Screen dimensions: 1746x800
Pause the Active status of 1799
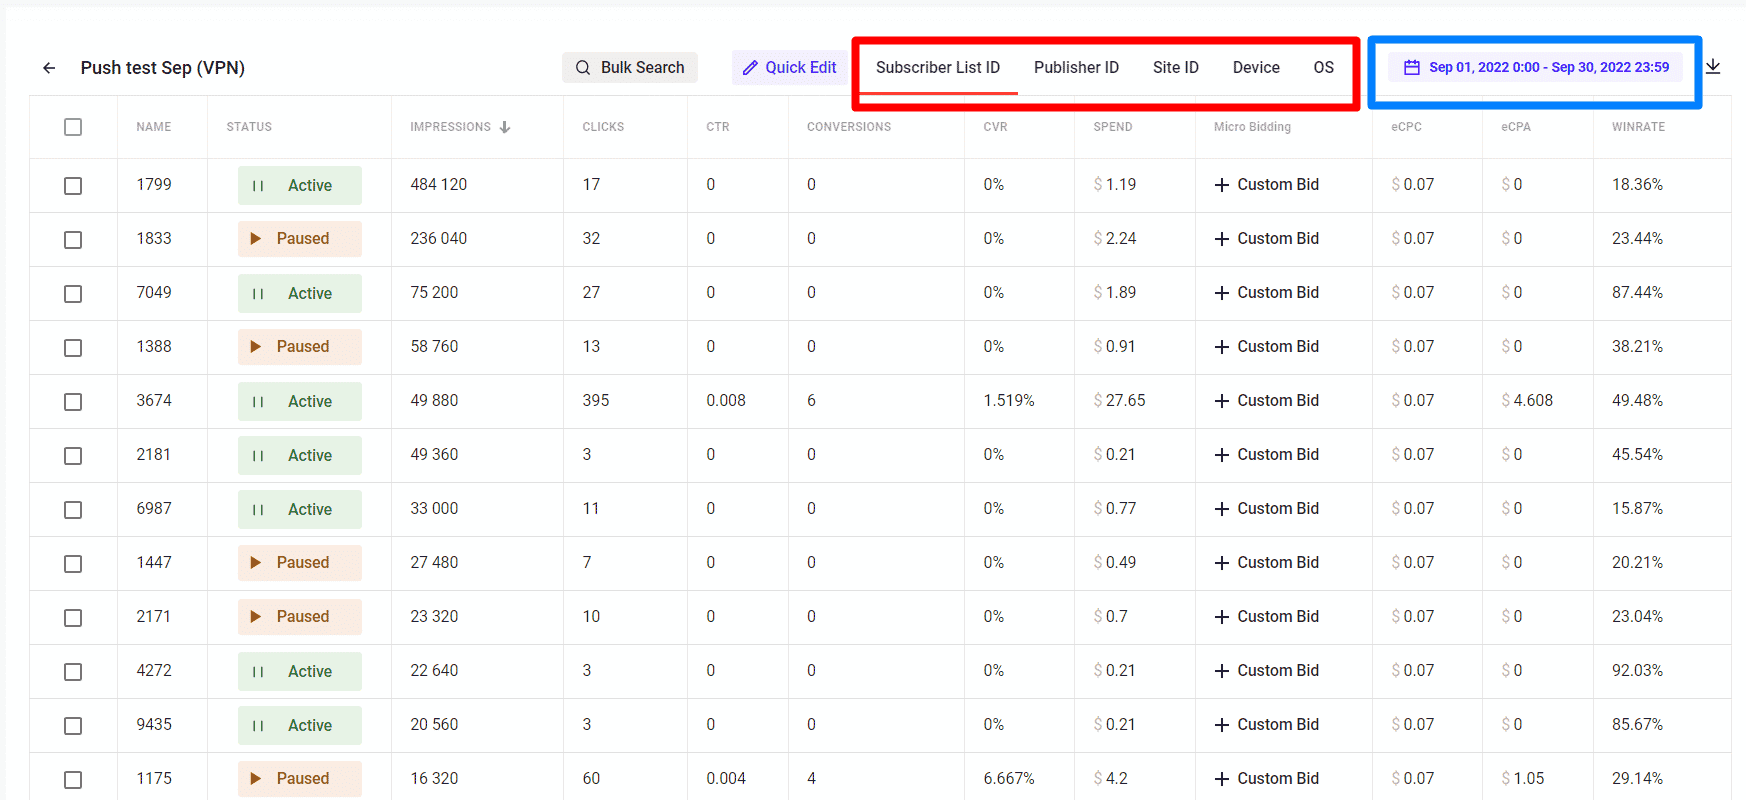(x=300, y=186)
